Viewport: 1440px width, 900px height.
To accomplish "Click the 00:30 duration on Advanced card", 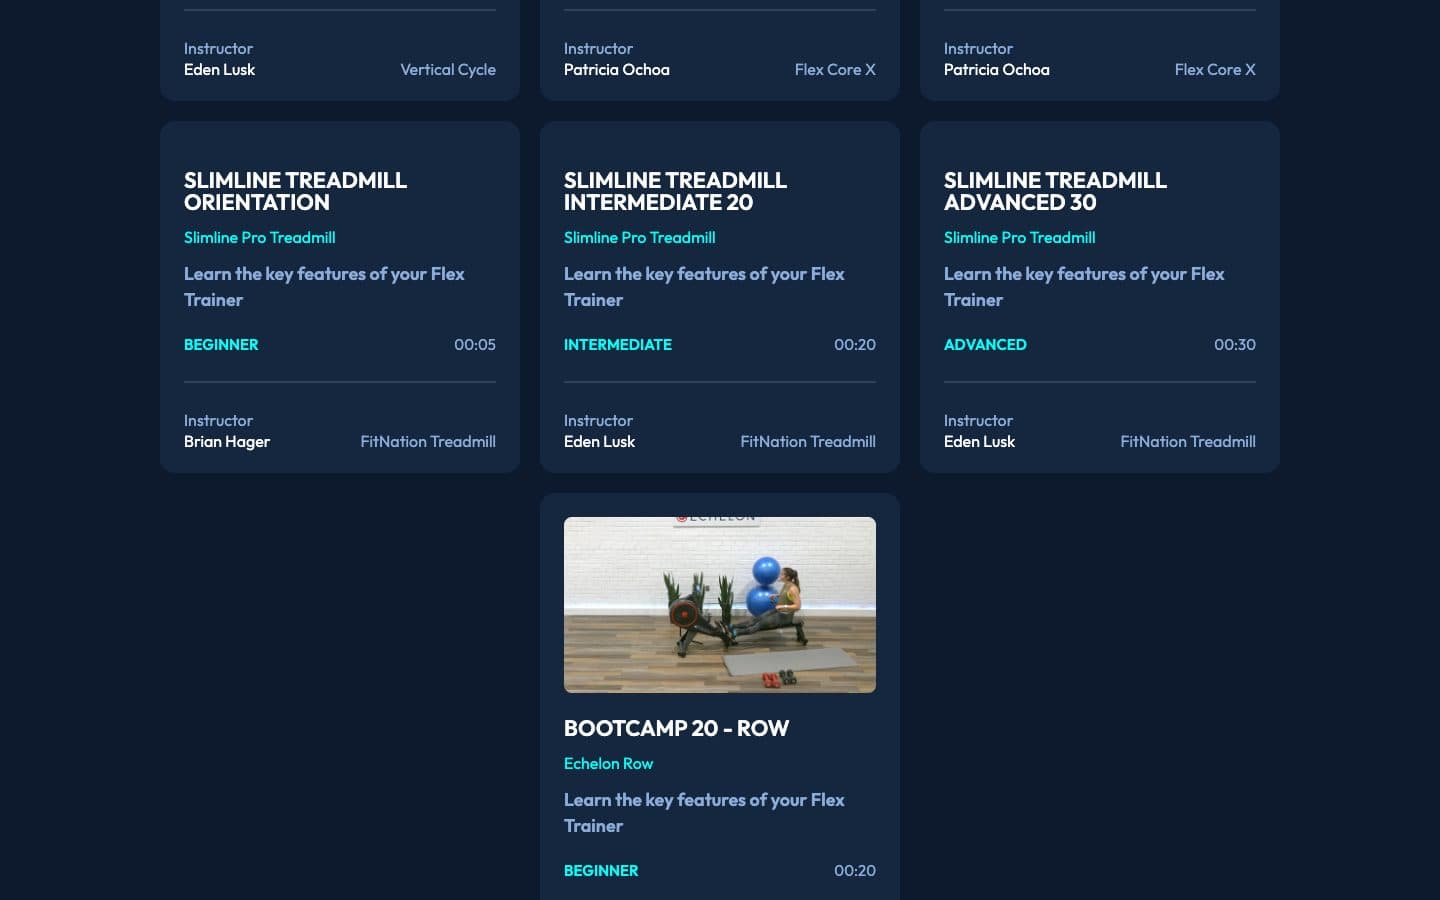I will point(1235,344).
